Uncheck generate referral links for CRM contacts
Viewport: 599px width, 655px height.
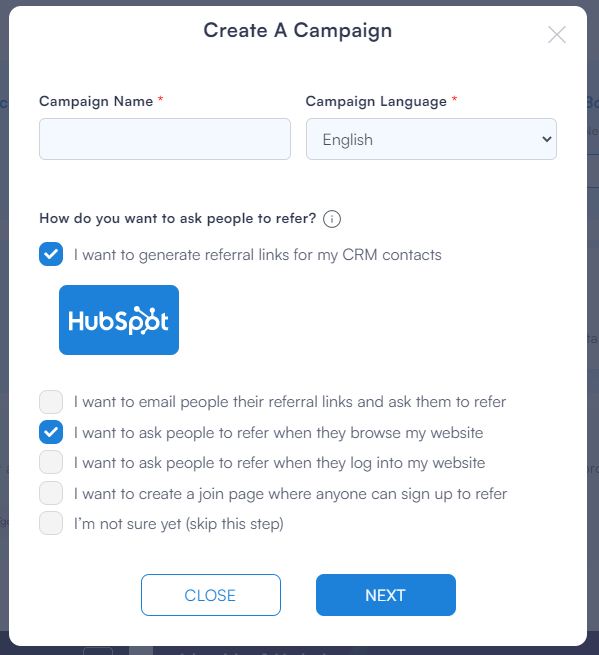(x=51, y=254)
